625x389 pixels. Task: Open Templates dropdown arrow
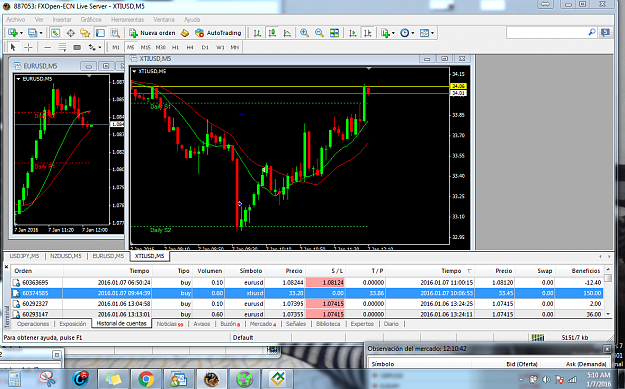click(x=432, y=33)
